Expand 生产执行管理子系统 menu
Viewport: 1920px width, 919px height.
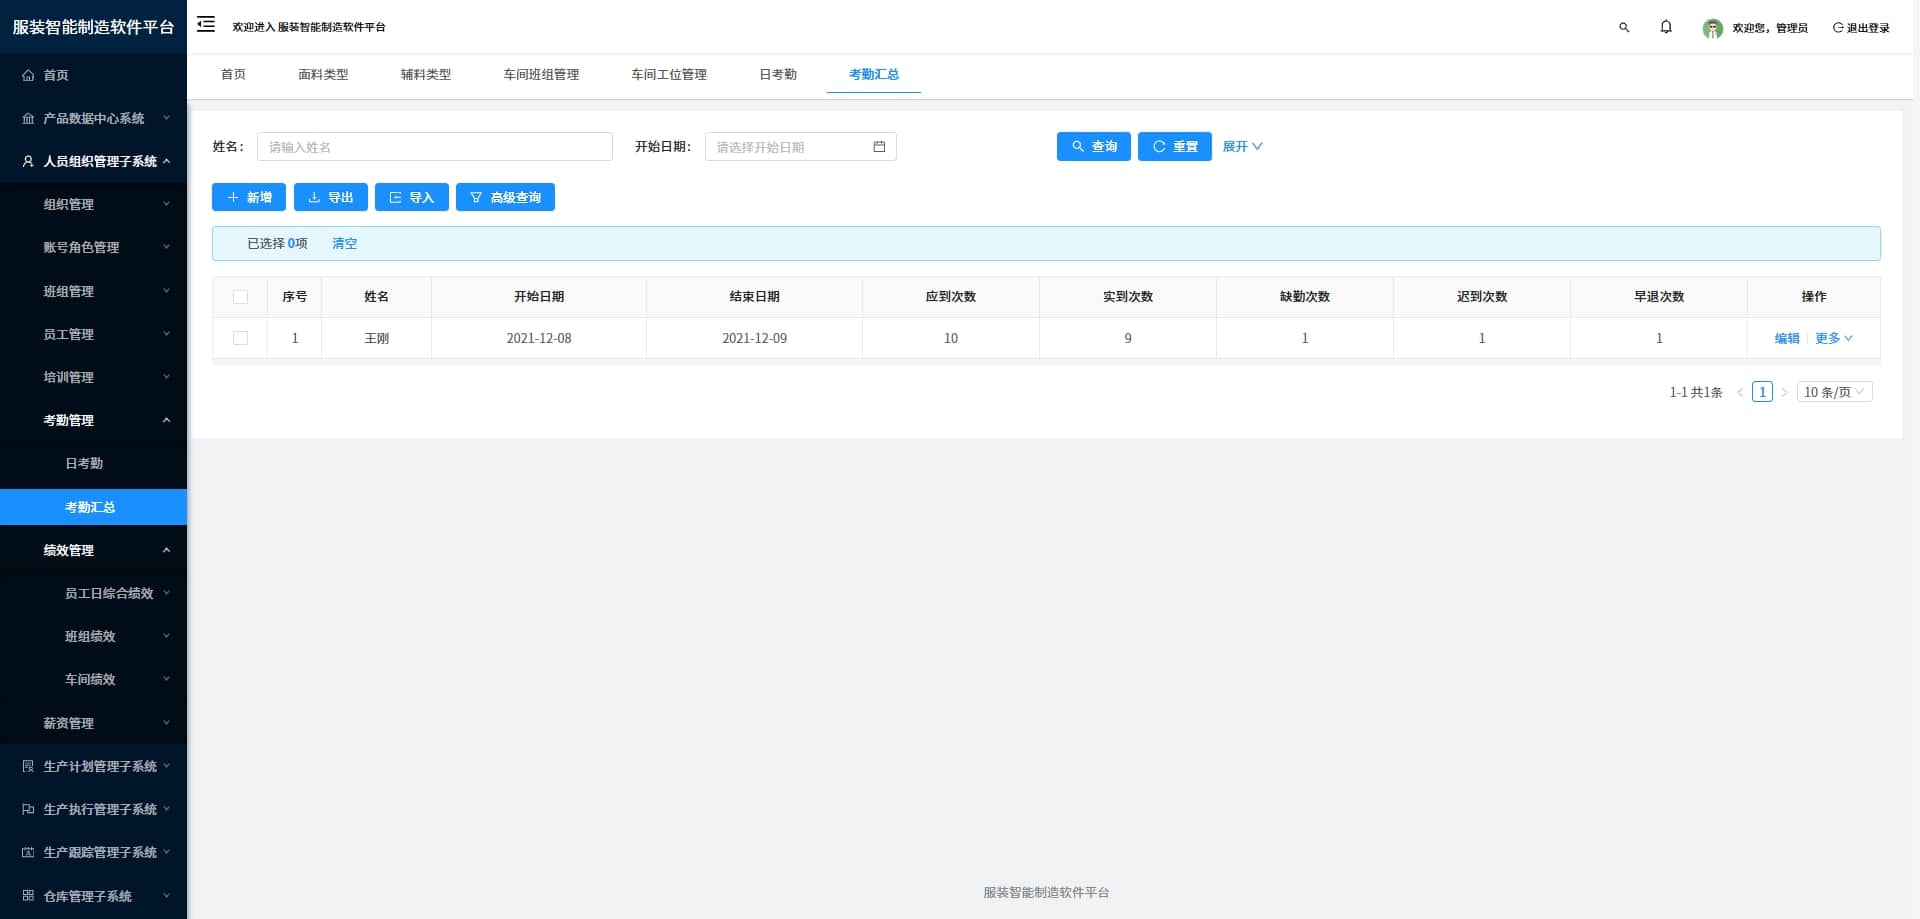(x=93, y=809)
